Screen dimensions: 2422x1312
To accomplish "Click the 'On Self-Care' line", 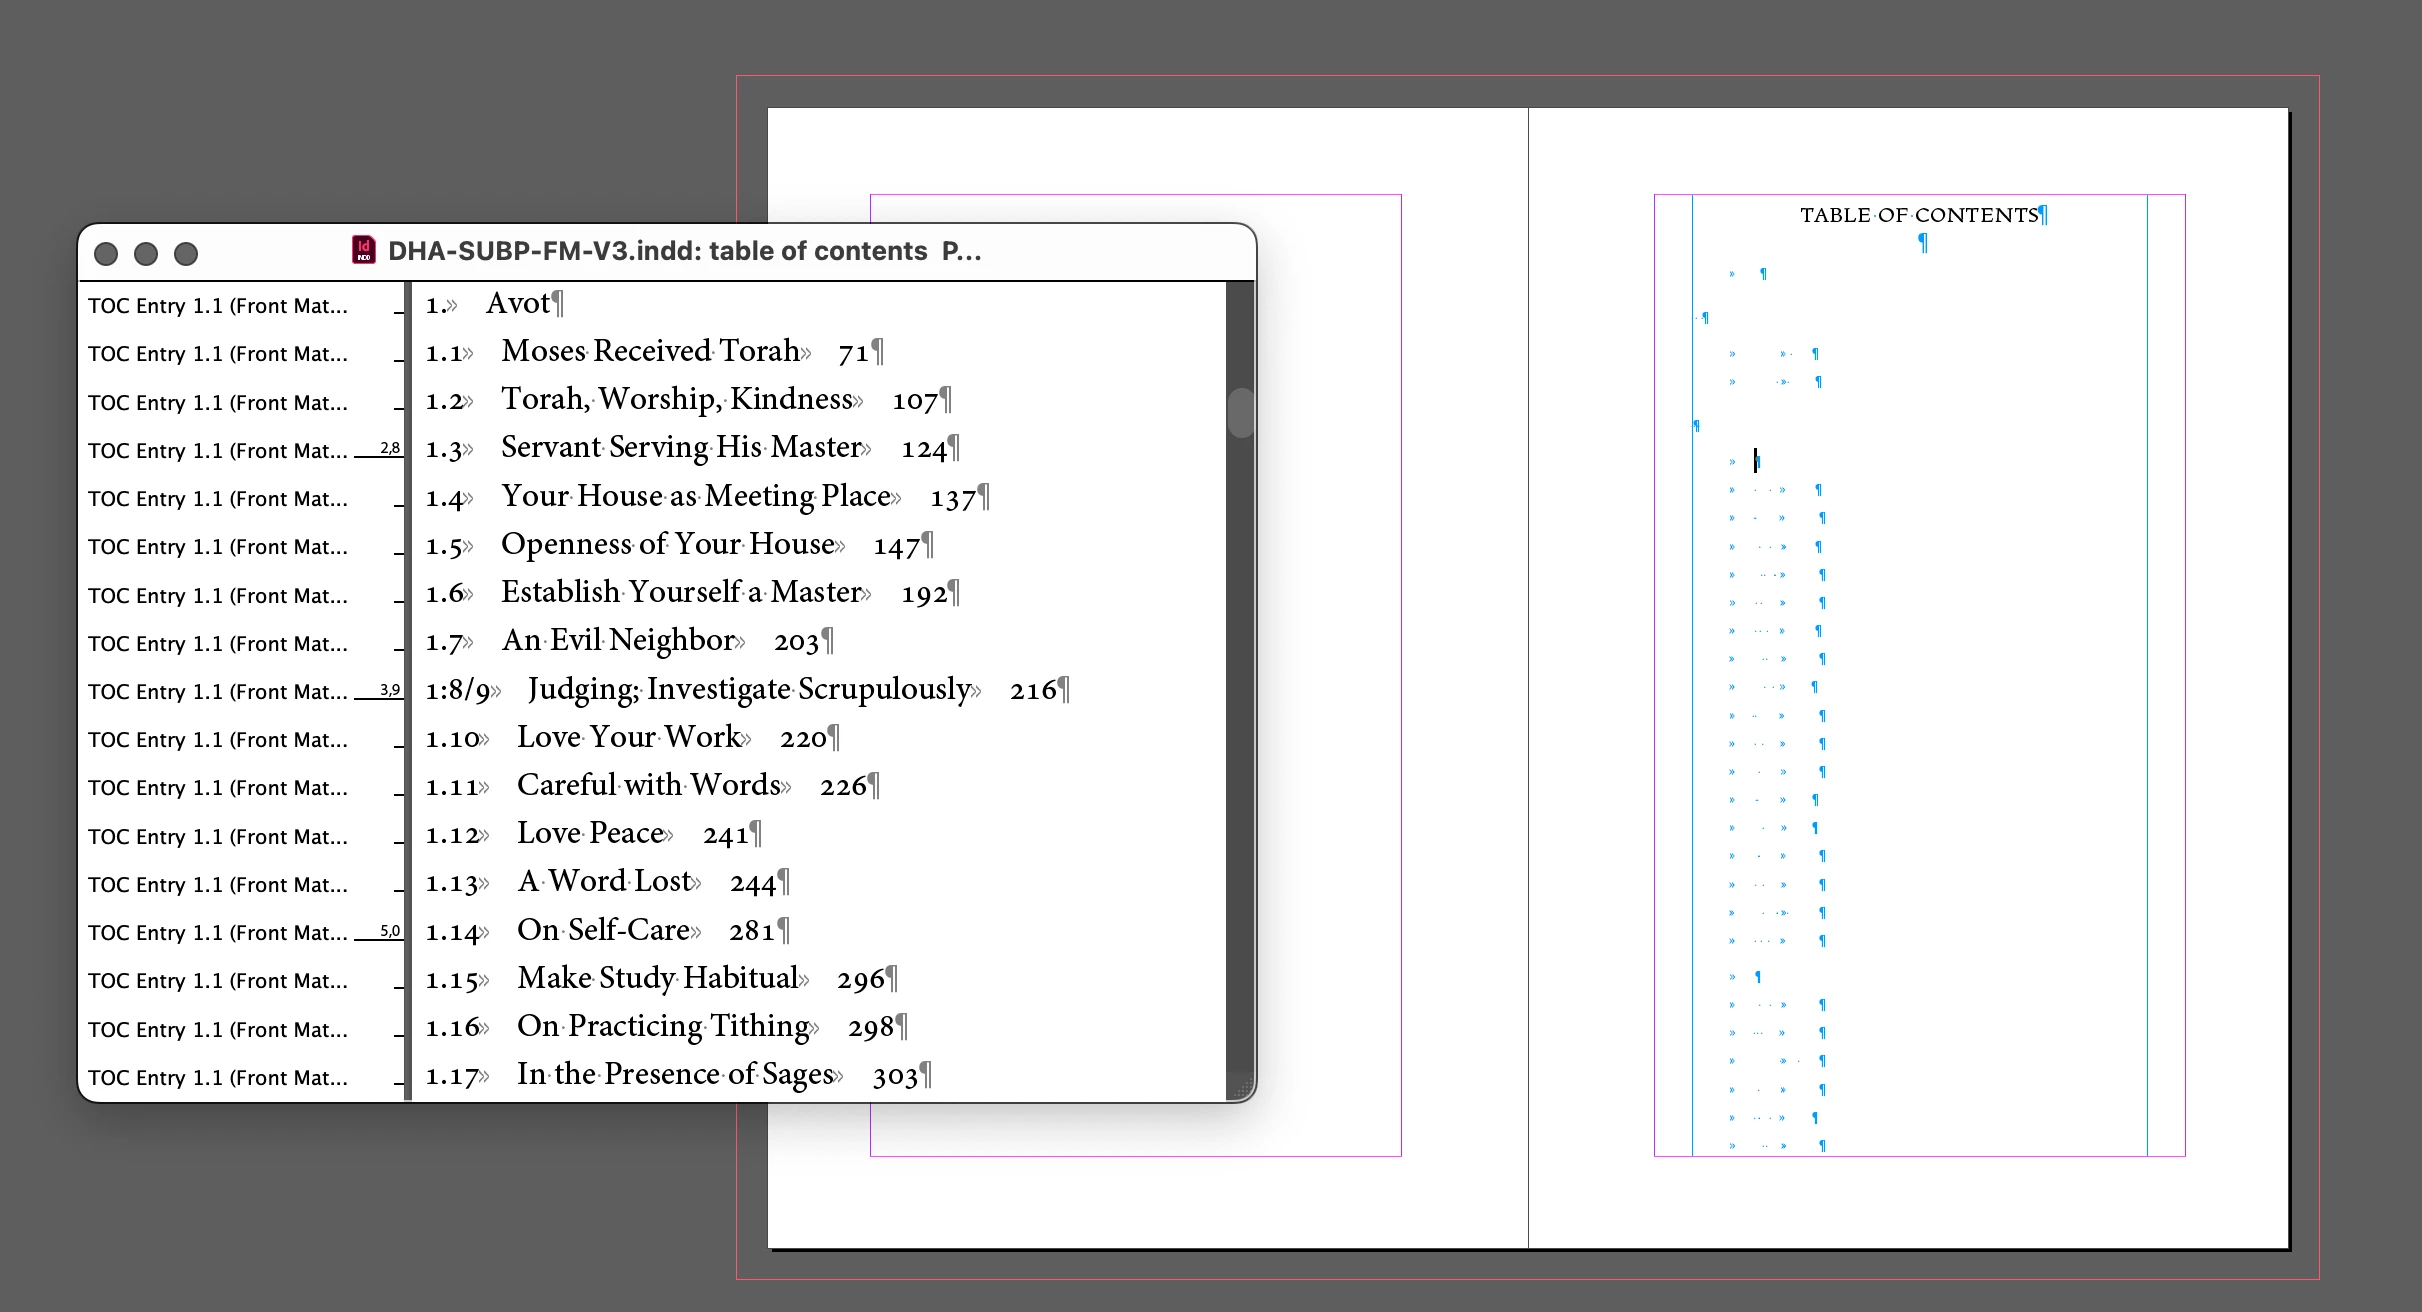I will pos(603,931).
